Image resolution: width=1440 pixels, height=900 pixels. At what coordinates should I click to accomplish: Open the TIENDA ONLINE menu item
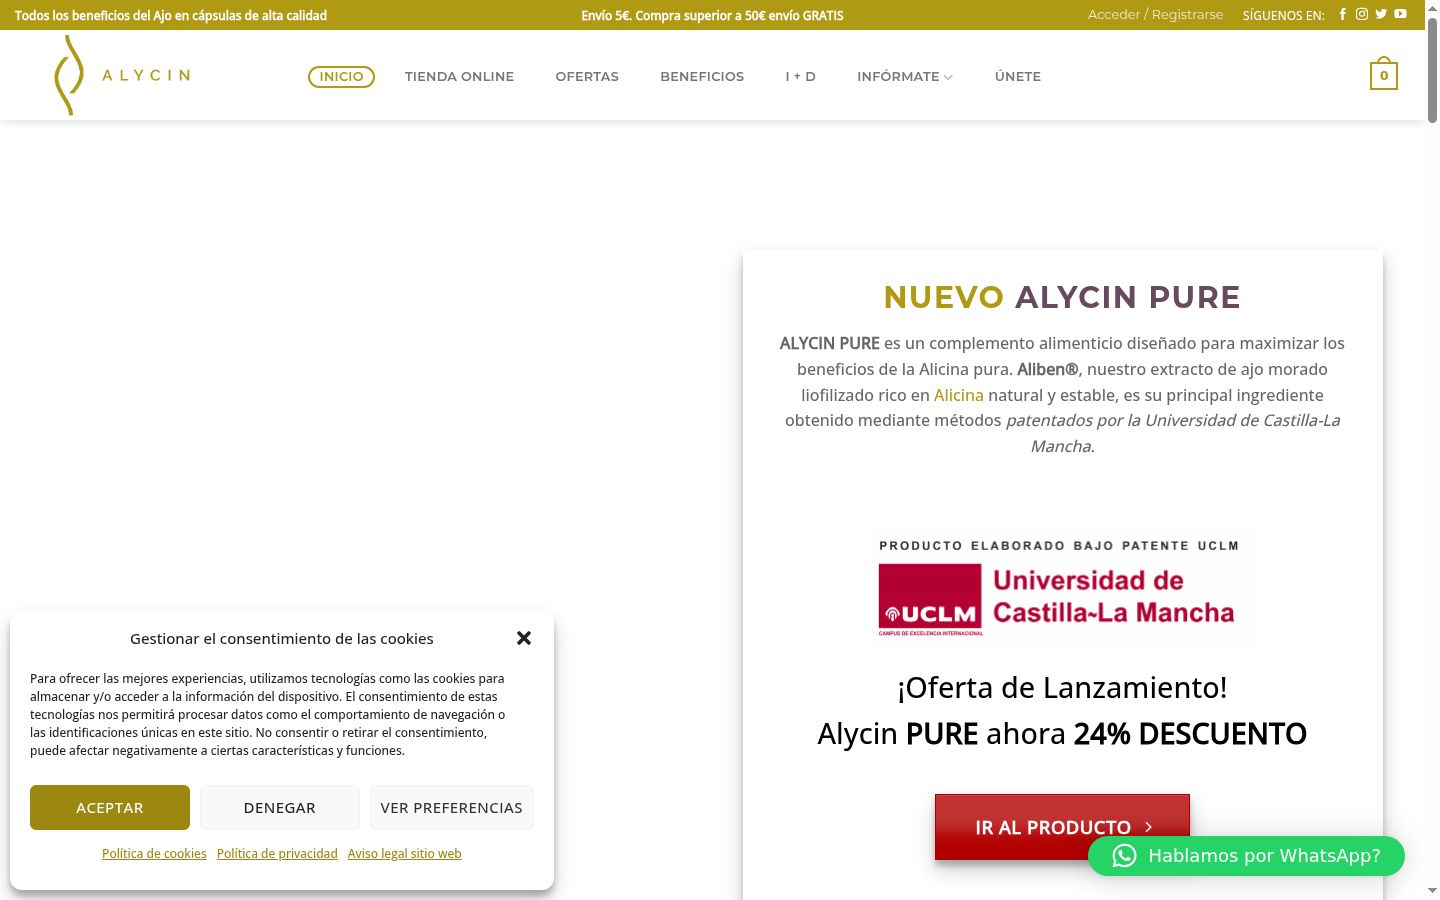pyautogui.click(x=459, y=76)
